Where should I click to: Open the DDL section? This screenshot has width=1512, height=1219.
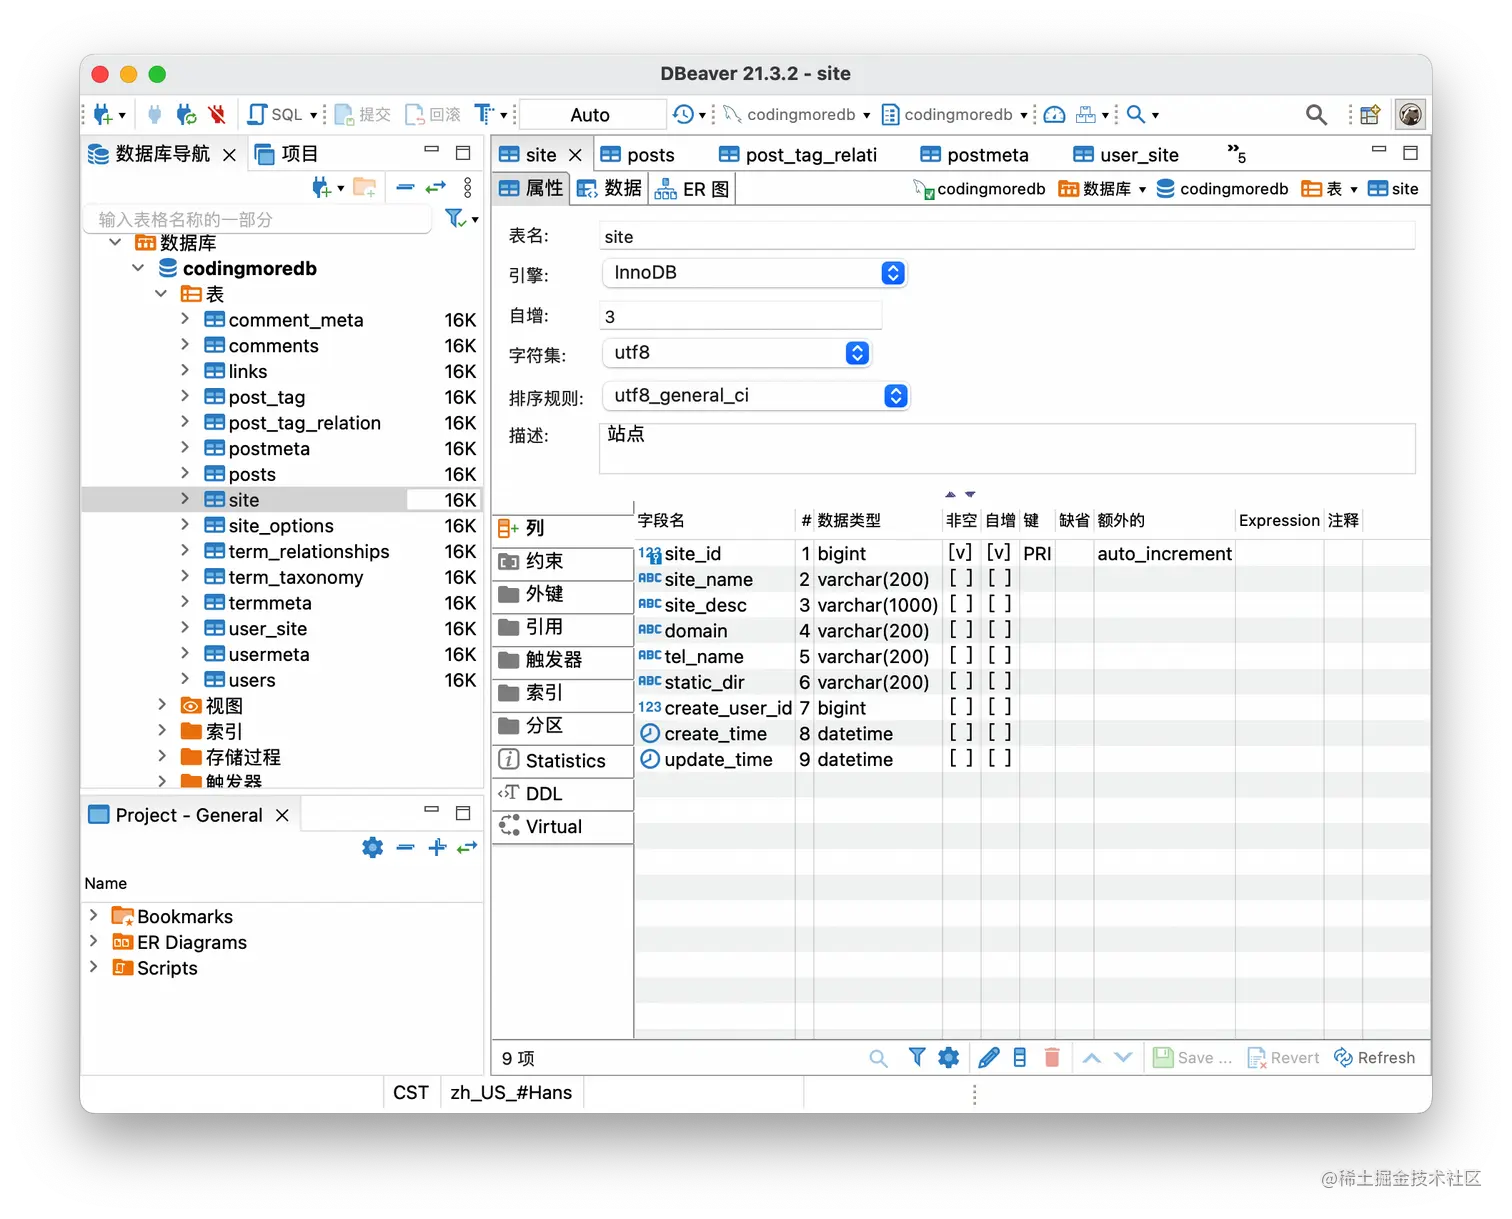[563, 794]
